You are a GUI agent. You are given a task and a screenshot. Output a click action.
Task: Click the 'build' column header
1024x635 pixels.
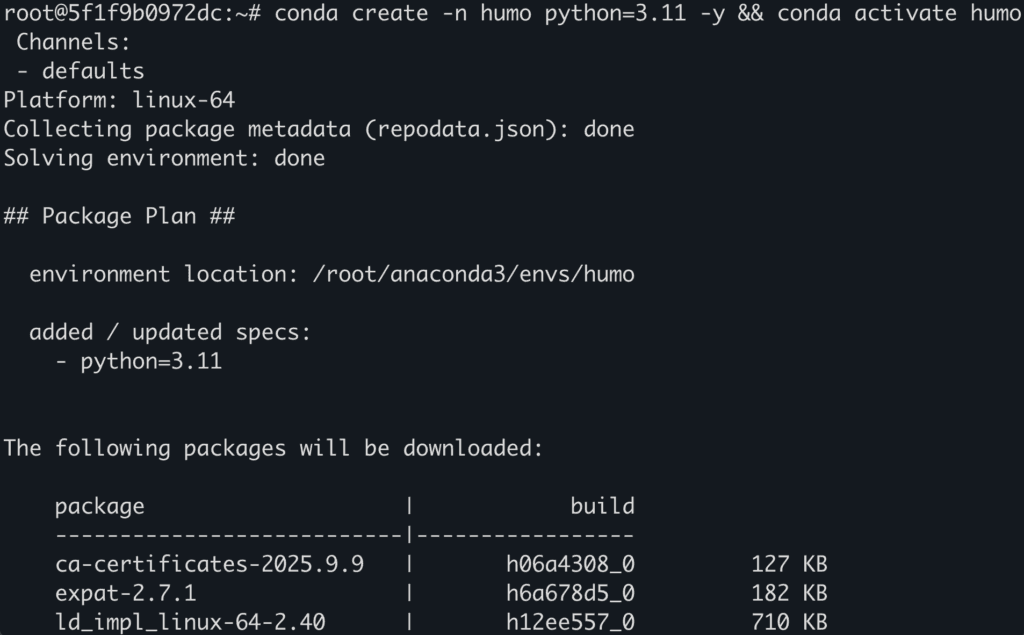pos(602,506)
